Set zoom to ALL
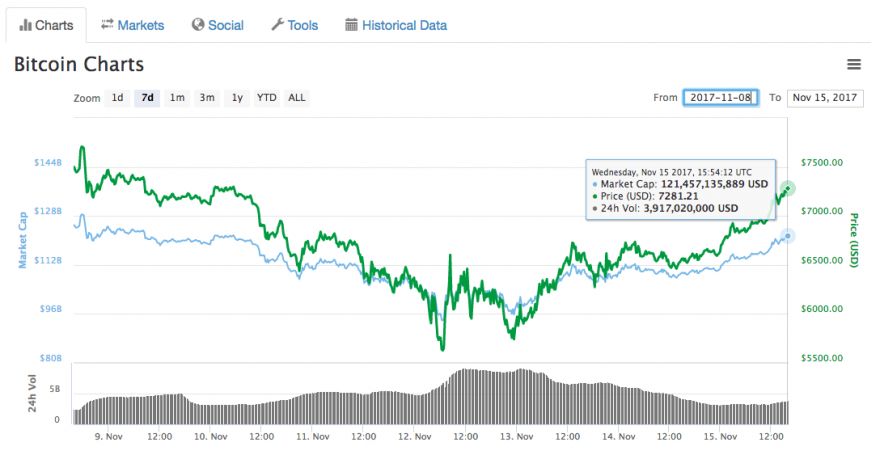 [x=297, y=98]
